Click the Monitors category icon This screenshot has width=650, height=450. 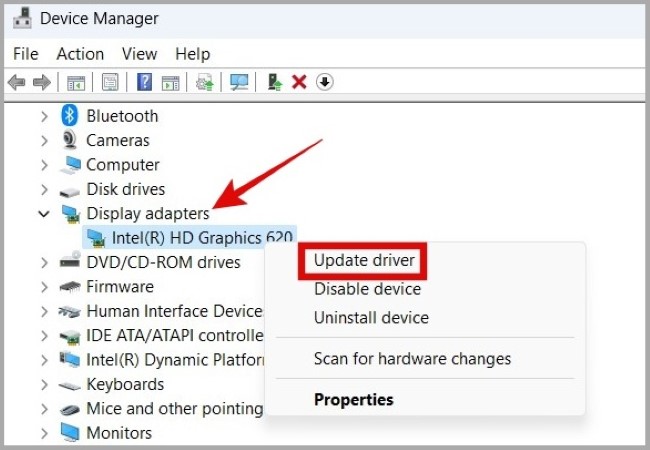pyautogui.click(x=70, y=433)
